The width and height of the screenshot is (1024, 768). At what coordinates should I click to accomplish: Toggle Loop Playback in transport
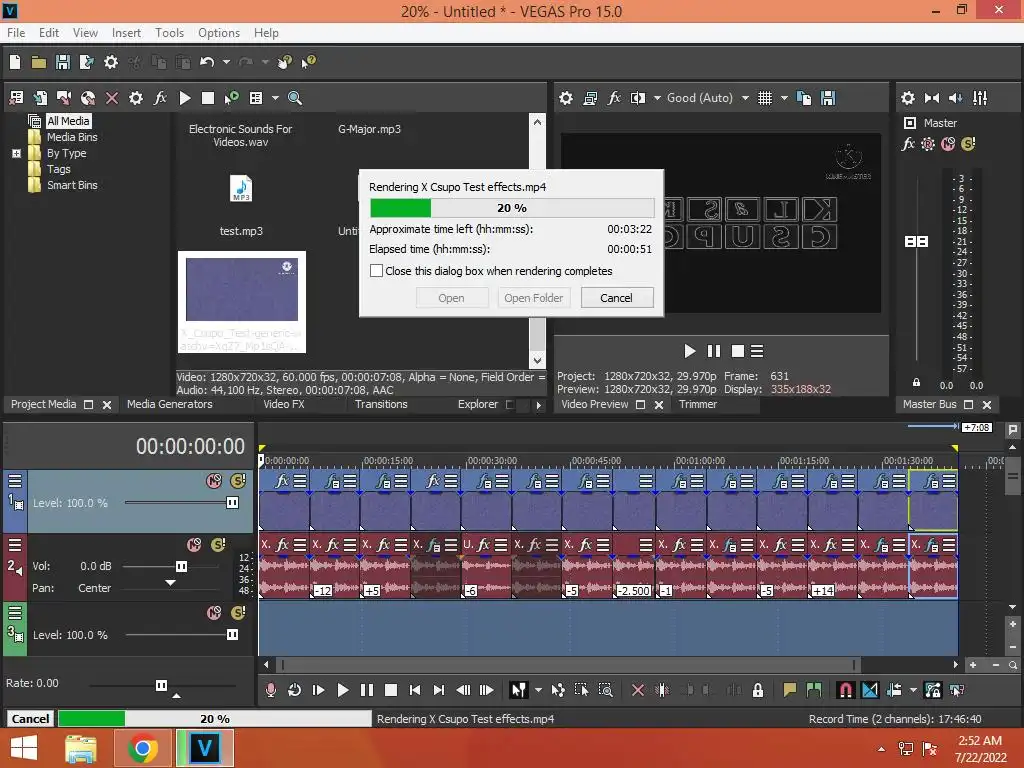coord(295,690)
